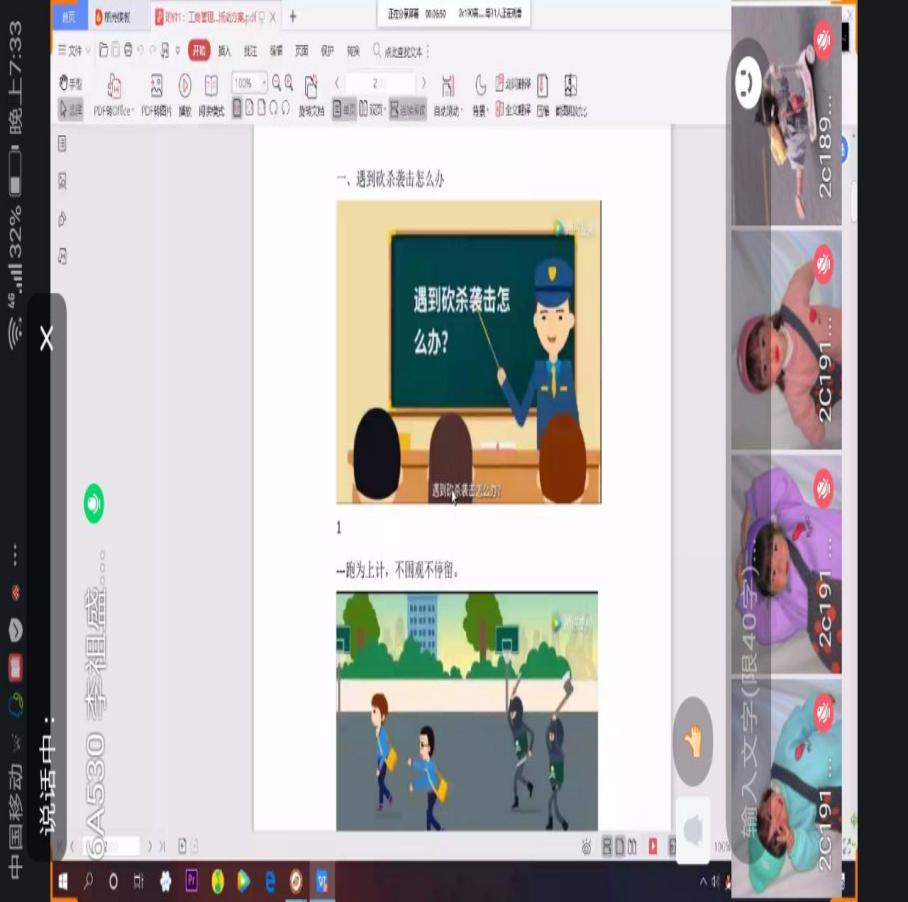Click the page number input field
Image resolution: width=908 pixels, height=902 pixels.
tap(379, 83)
